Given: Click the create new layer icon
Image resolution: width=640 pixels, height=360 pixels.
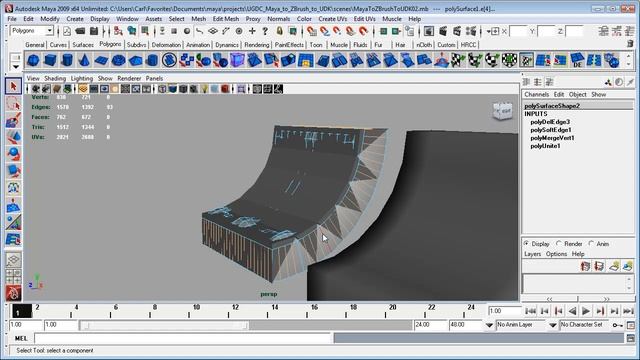Looking at the screenshot, I should 613,266.
